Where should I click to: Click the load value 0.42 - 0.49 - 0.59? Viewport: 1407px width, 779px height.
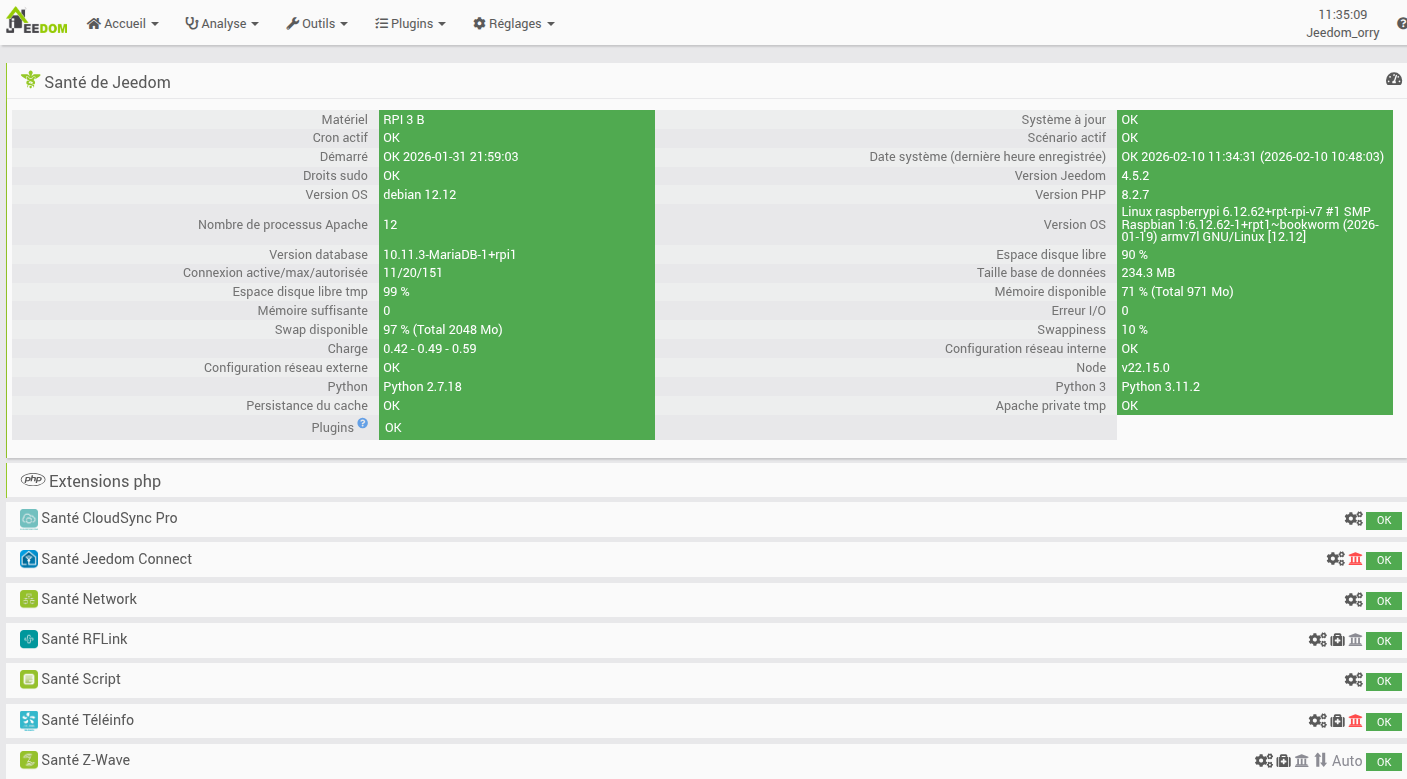[x=430, y=349]
